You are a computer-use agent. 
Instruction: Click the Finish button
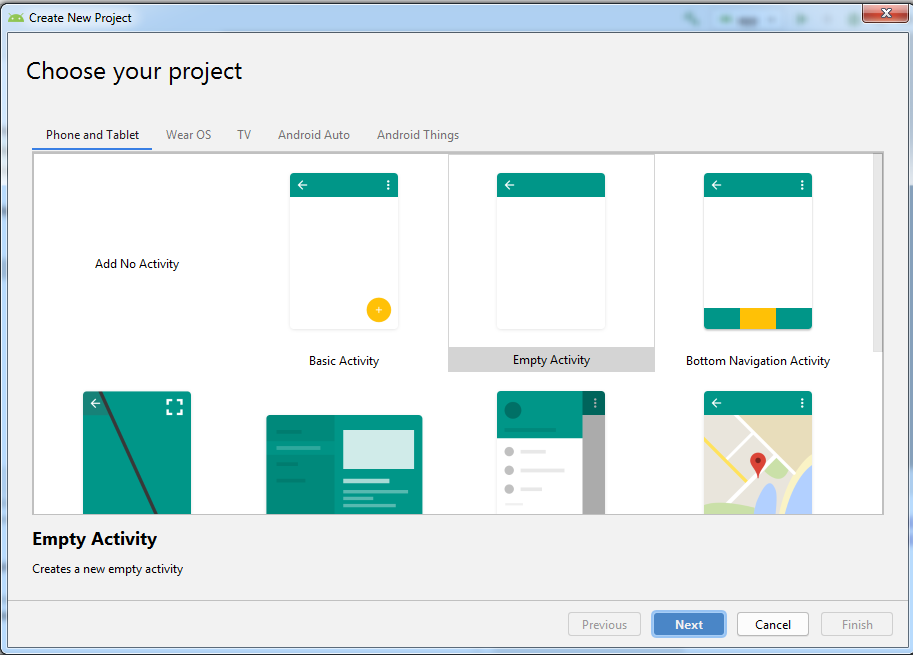click(x=857, y=624)
